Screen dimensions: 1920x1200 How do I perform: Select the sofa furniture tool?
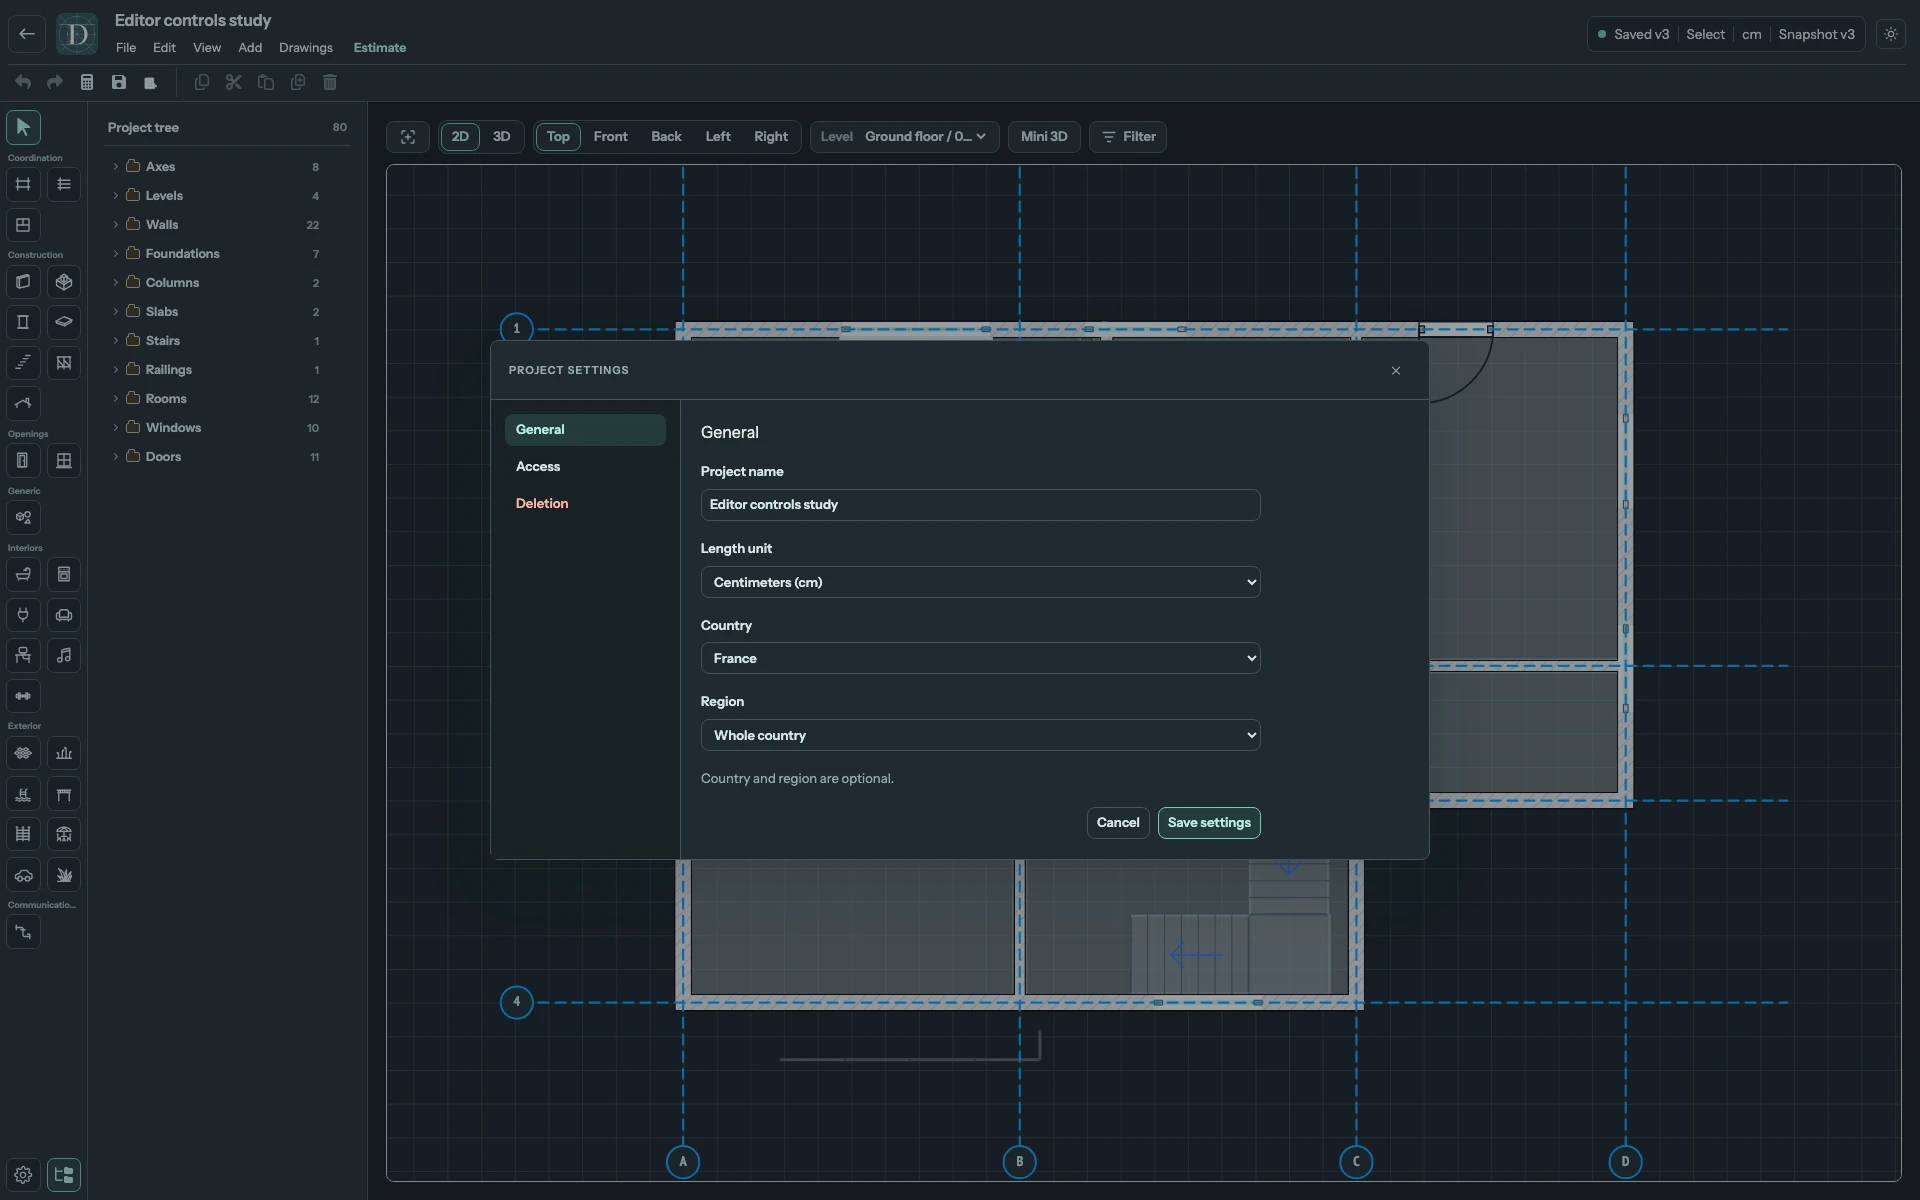pos(64,615)
